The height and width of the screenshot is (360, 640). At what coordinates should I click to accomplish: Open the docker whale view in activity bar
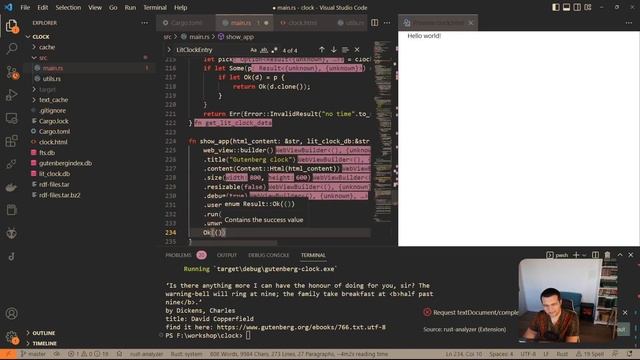pyautogui.click(x=11, y=187)
